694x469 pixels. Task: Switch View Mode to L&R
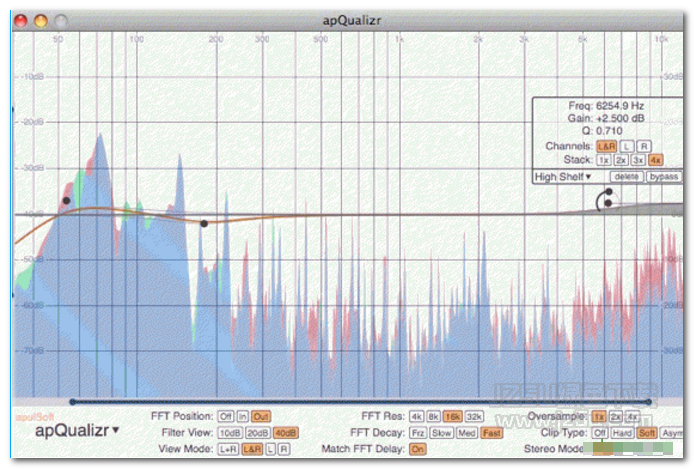252,449
